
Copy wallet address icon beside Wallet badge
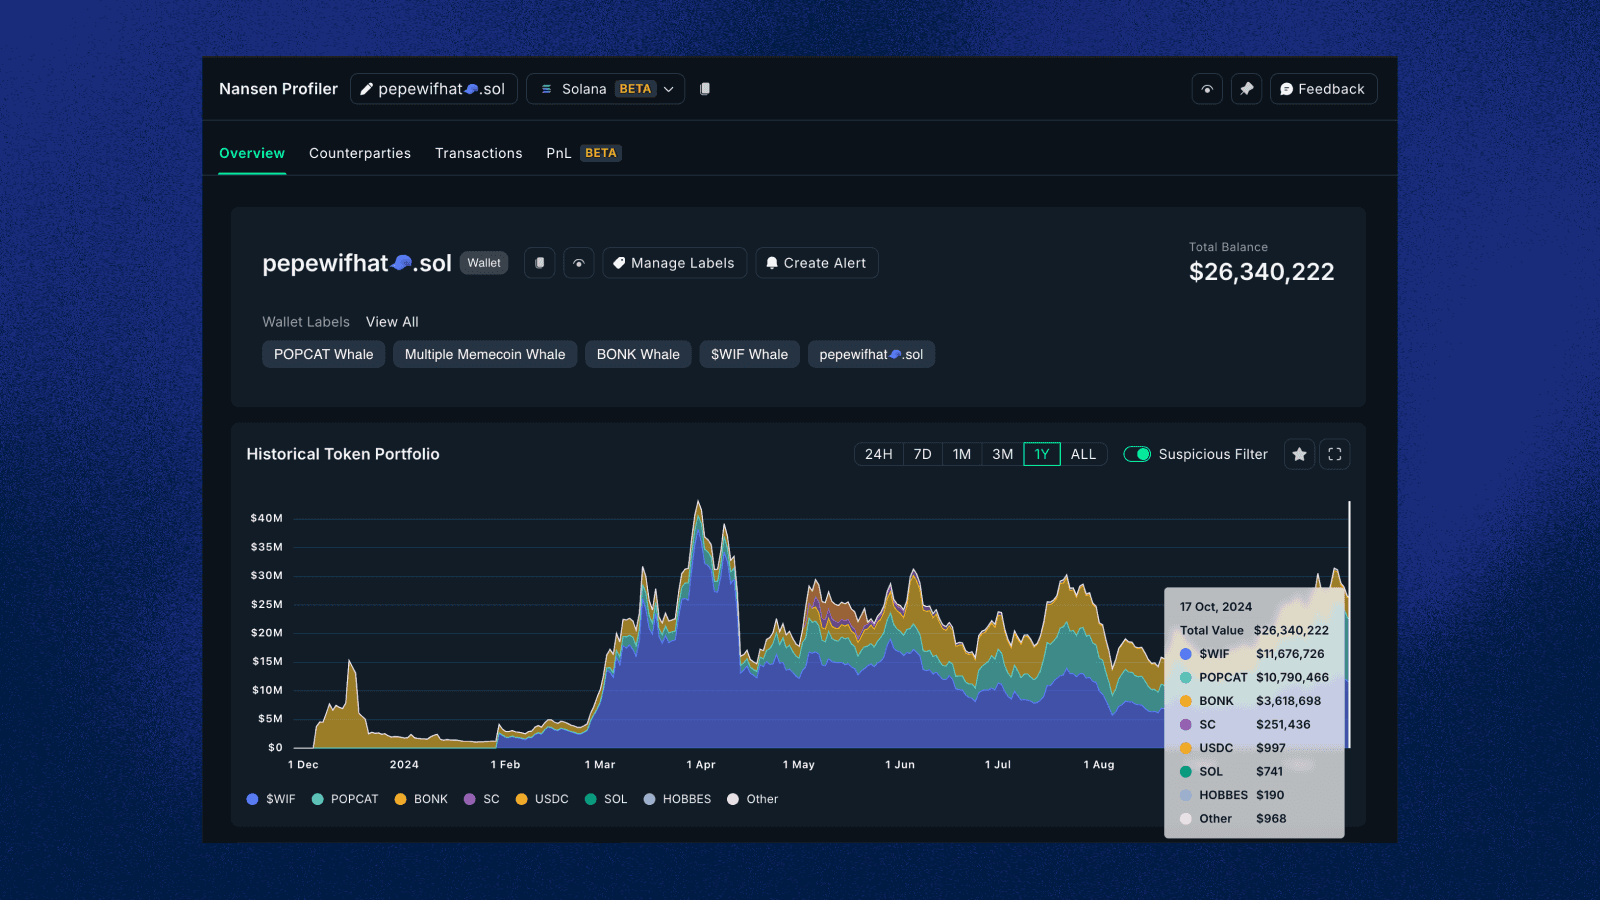tap(539, 263)
